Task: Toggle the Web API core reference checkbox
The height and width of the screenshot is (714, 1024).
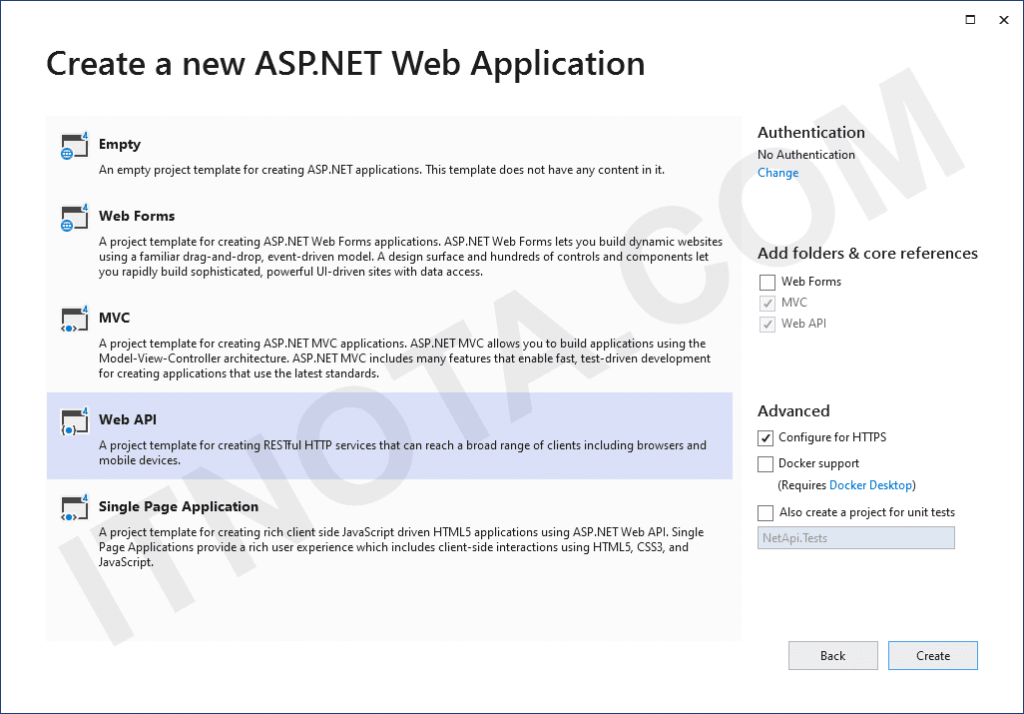Action: [x=766, y=323]
